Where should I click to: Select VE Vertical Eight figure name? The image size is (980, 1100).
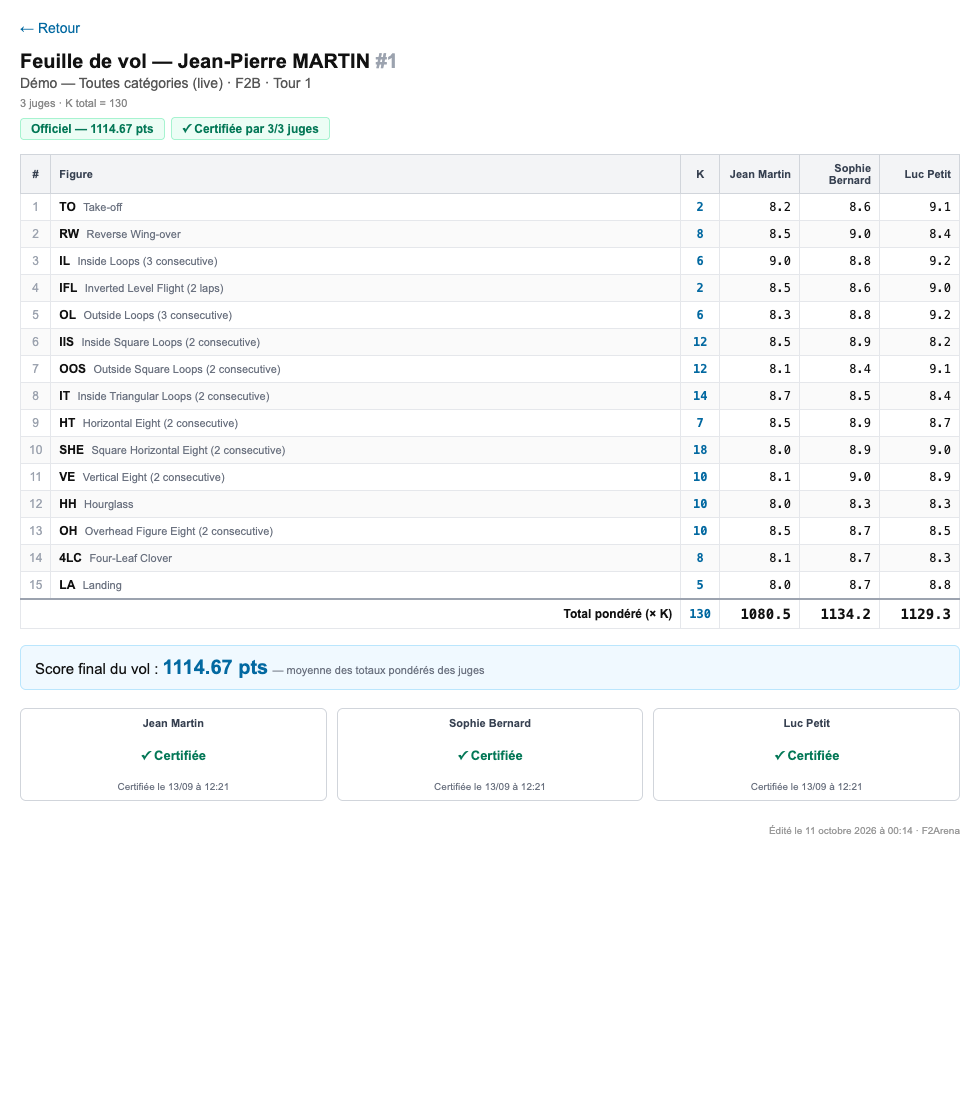142,477
